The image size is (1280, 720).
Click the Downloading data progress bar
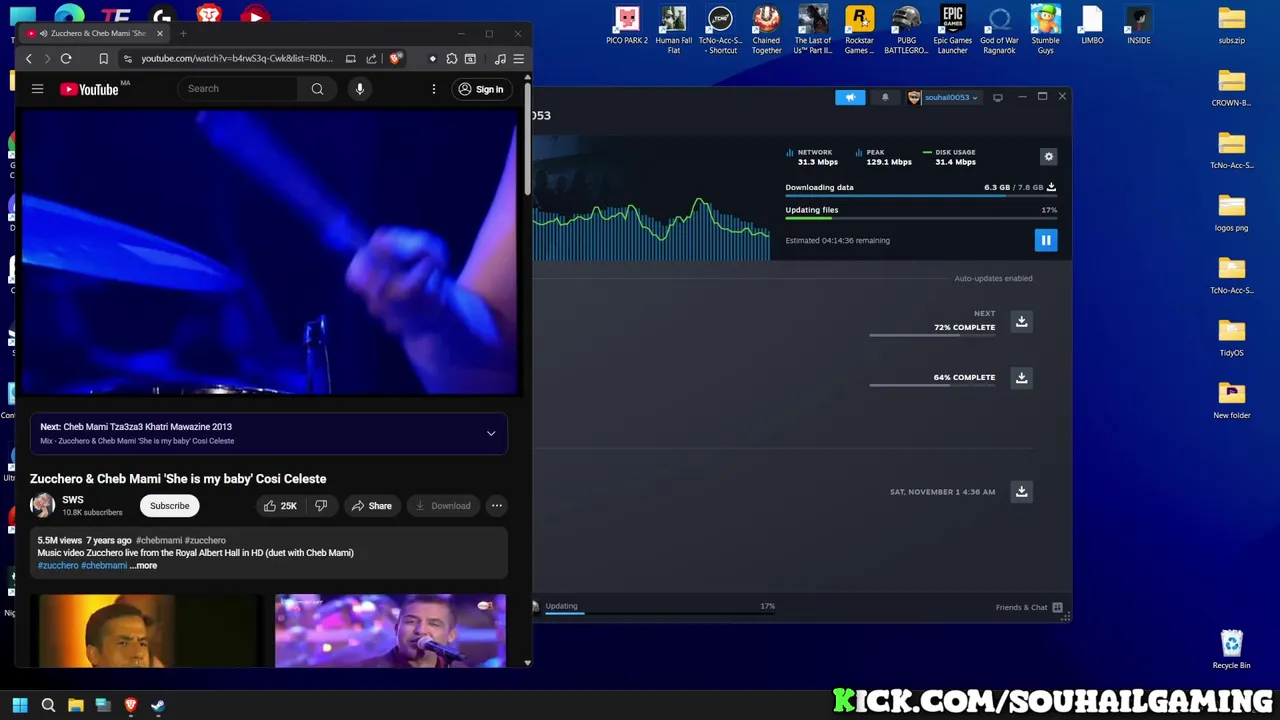[x=921, y=196]
